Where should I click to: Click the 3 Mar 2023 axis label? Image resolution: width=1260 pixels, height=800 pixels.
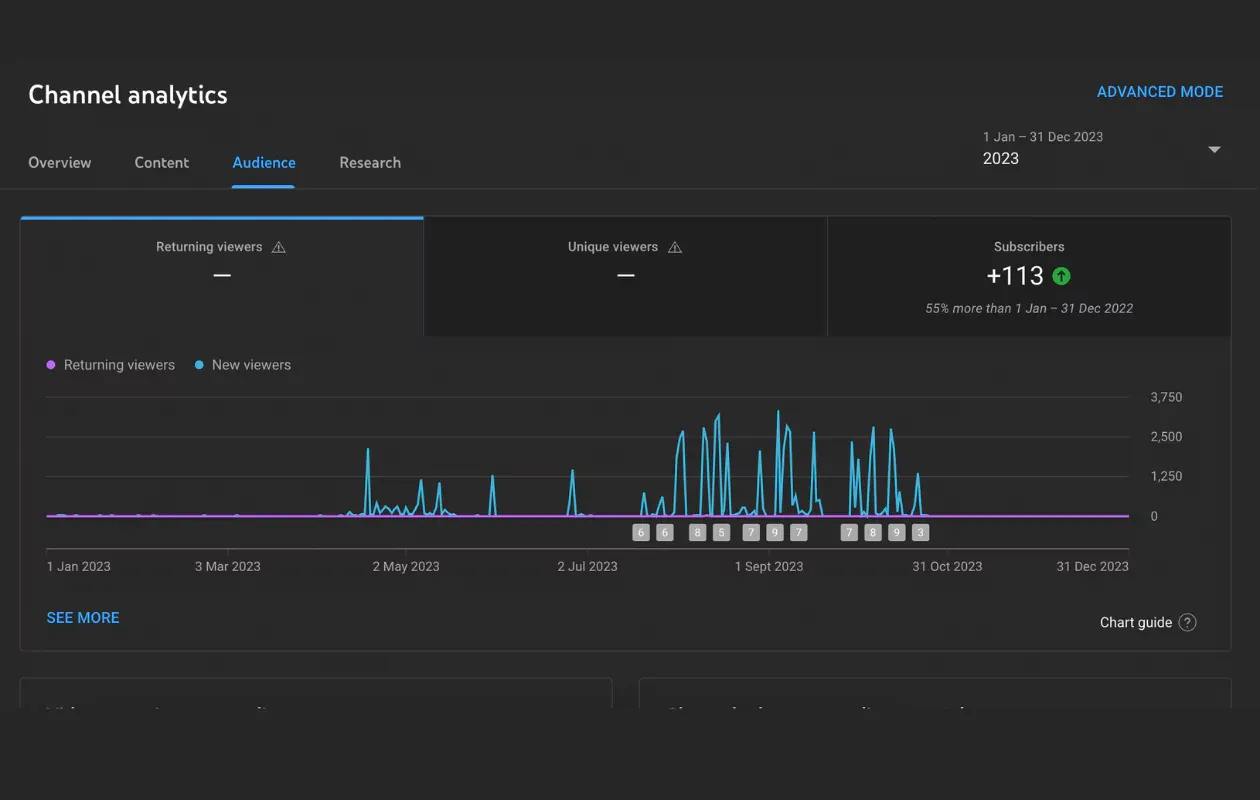coord(227,566)
